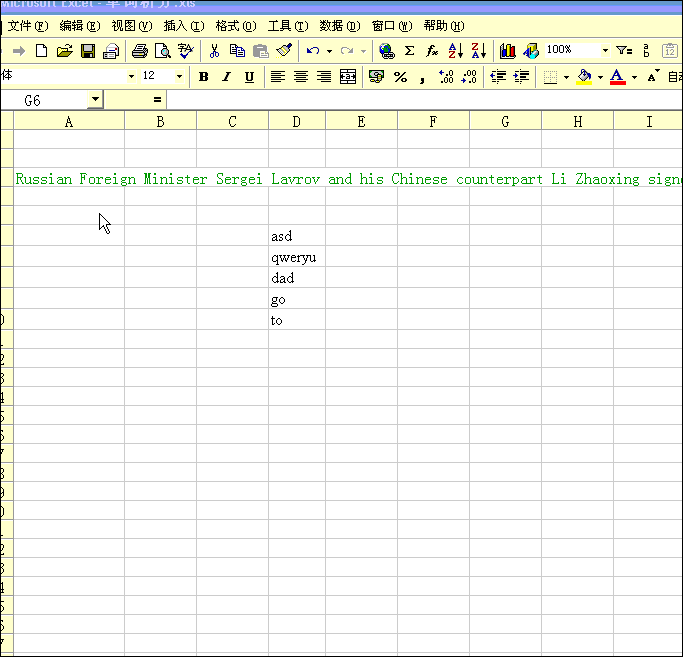Select the Format Painter brush

point(284,51)
